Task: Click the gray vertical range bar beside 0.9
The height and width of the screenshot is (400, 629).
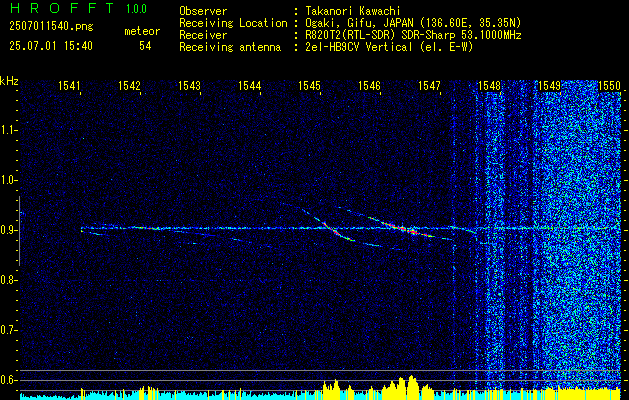Action: 19,231
